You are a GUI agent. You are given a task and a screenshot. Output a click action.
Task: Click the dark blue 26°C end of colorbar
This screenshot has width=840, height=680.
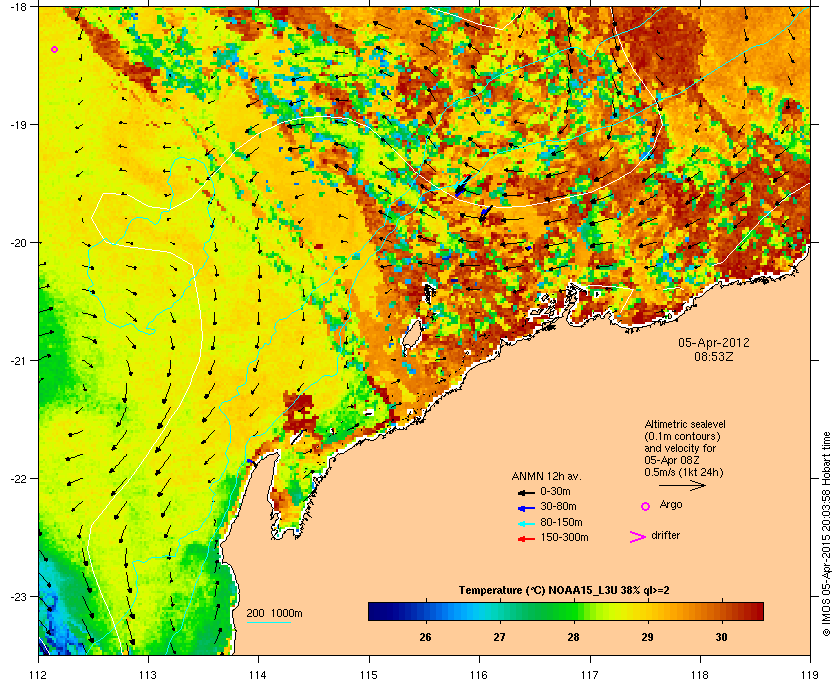click(380, 611)
